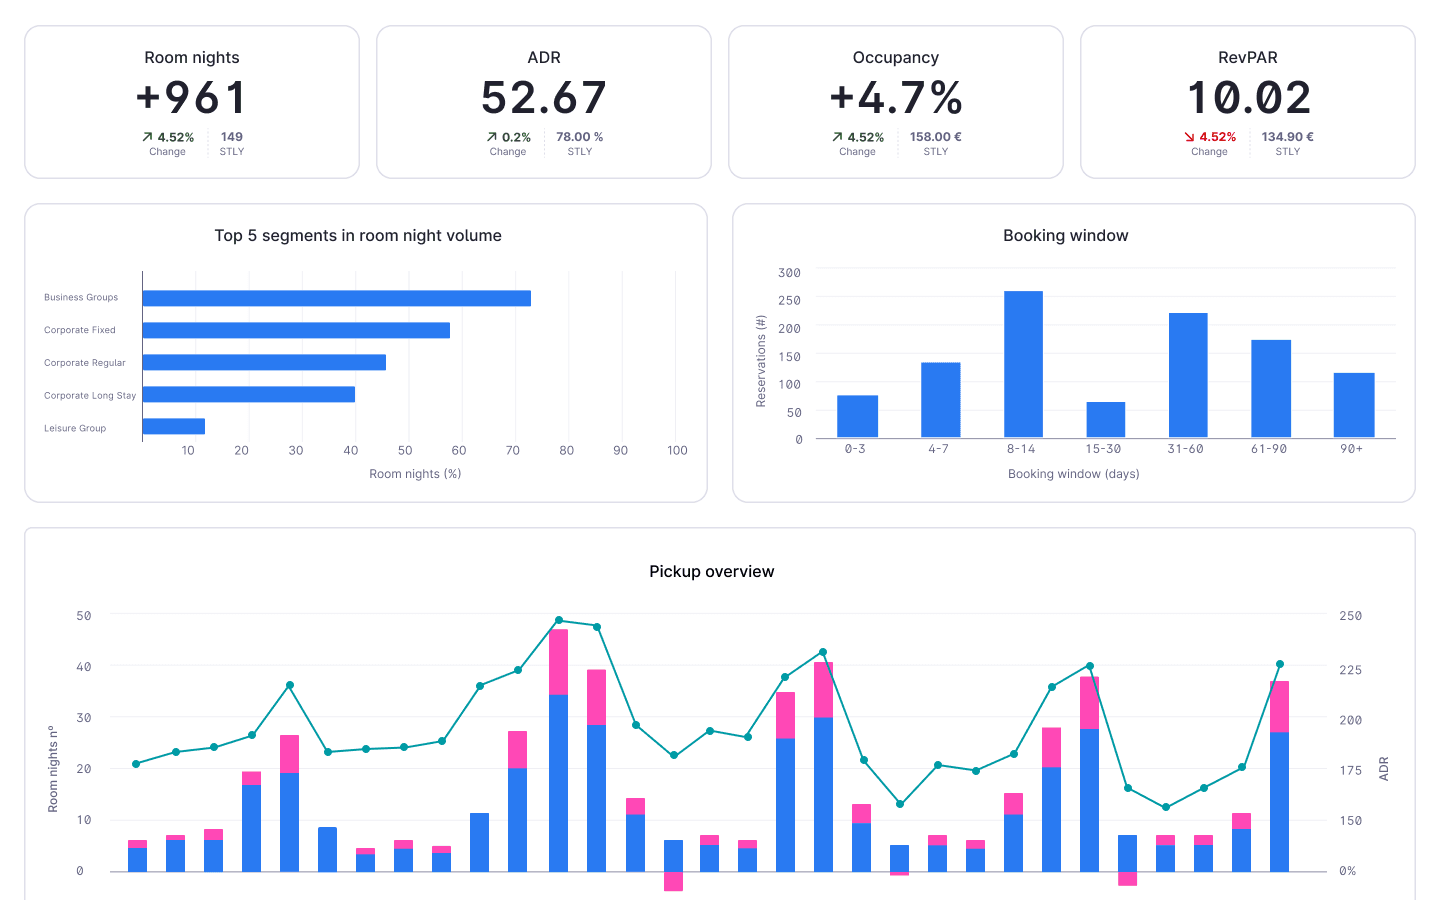Click the 'Top 5 segments in room night volume' heading

358,236
